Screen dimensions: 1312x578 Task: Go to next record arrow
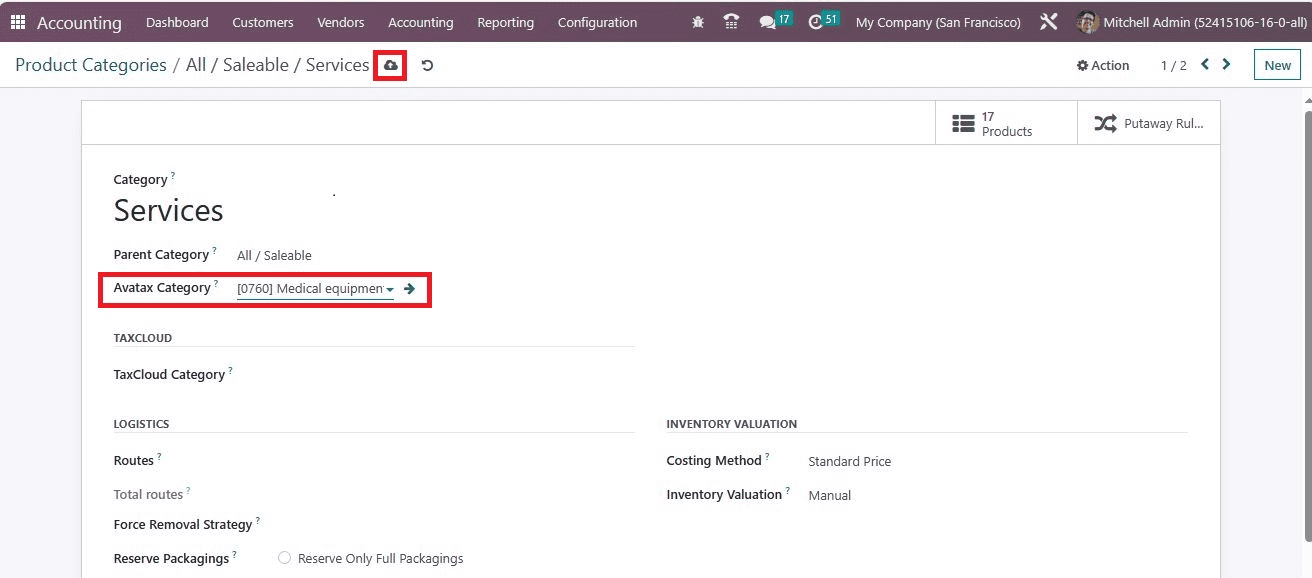point(1227,65)
